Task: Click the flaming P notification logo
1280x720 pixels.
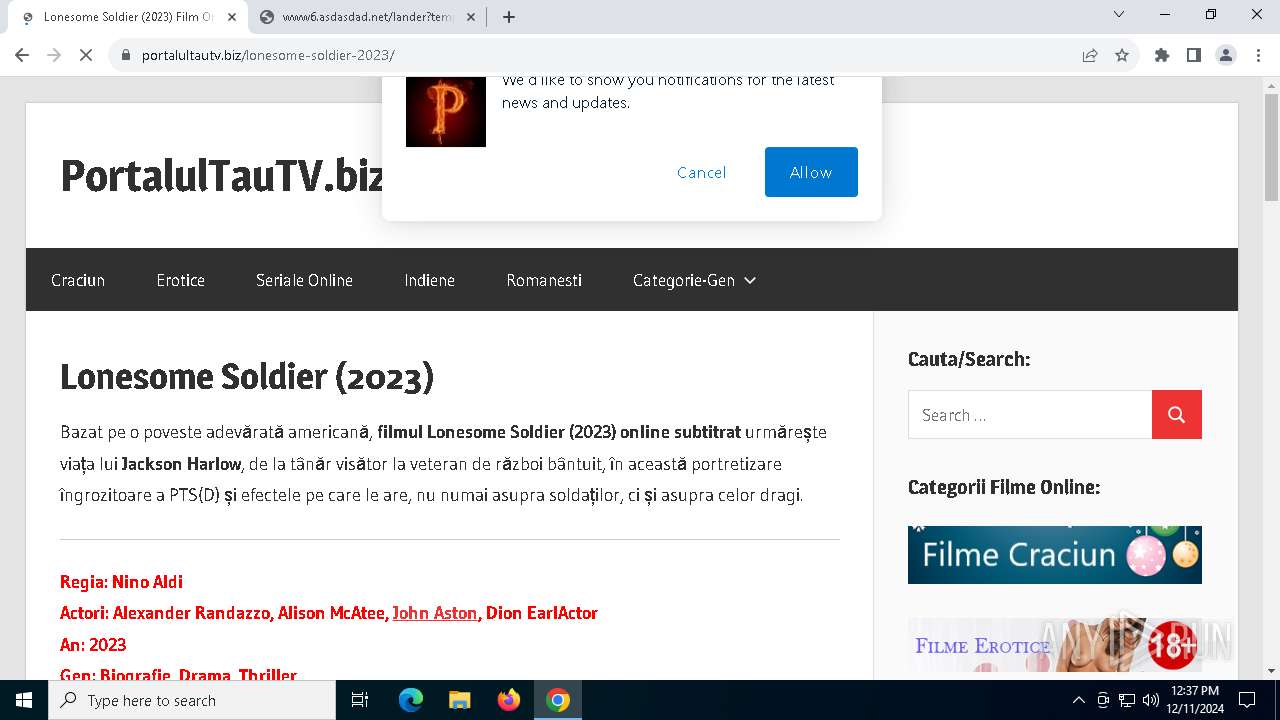Action: [446, 111]
